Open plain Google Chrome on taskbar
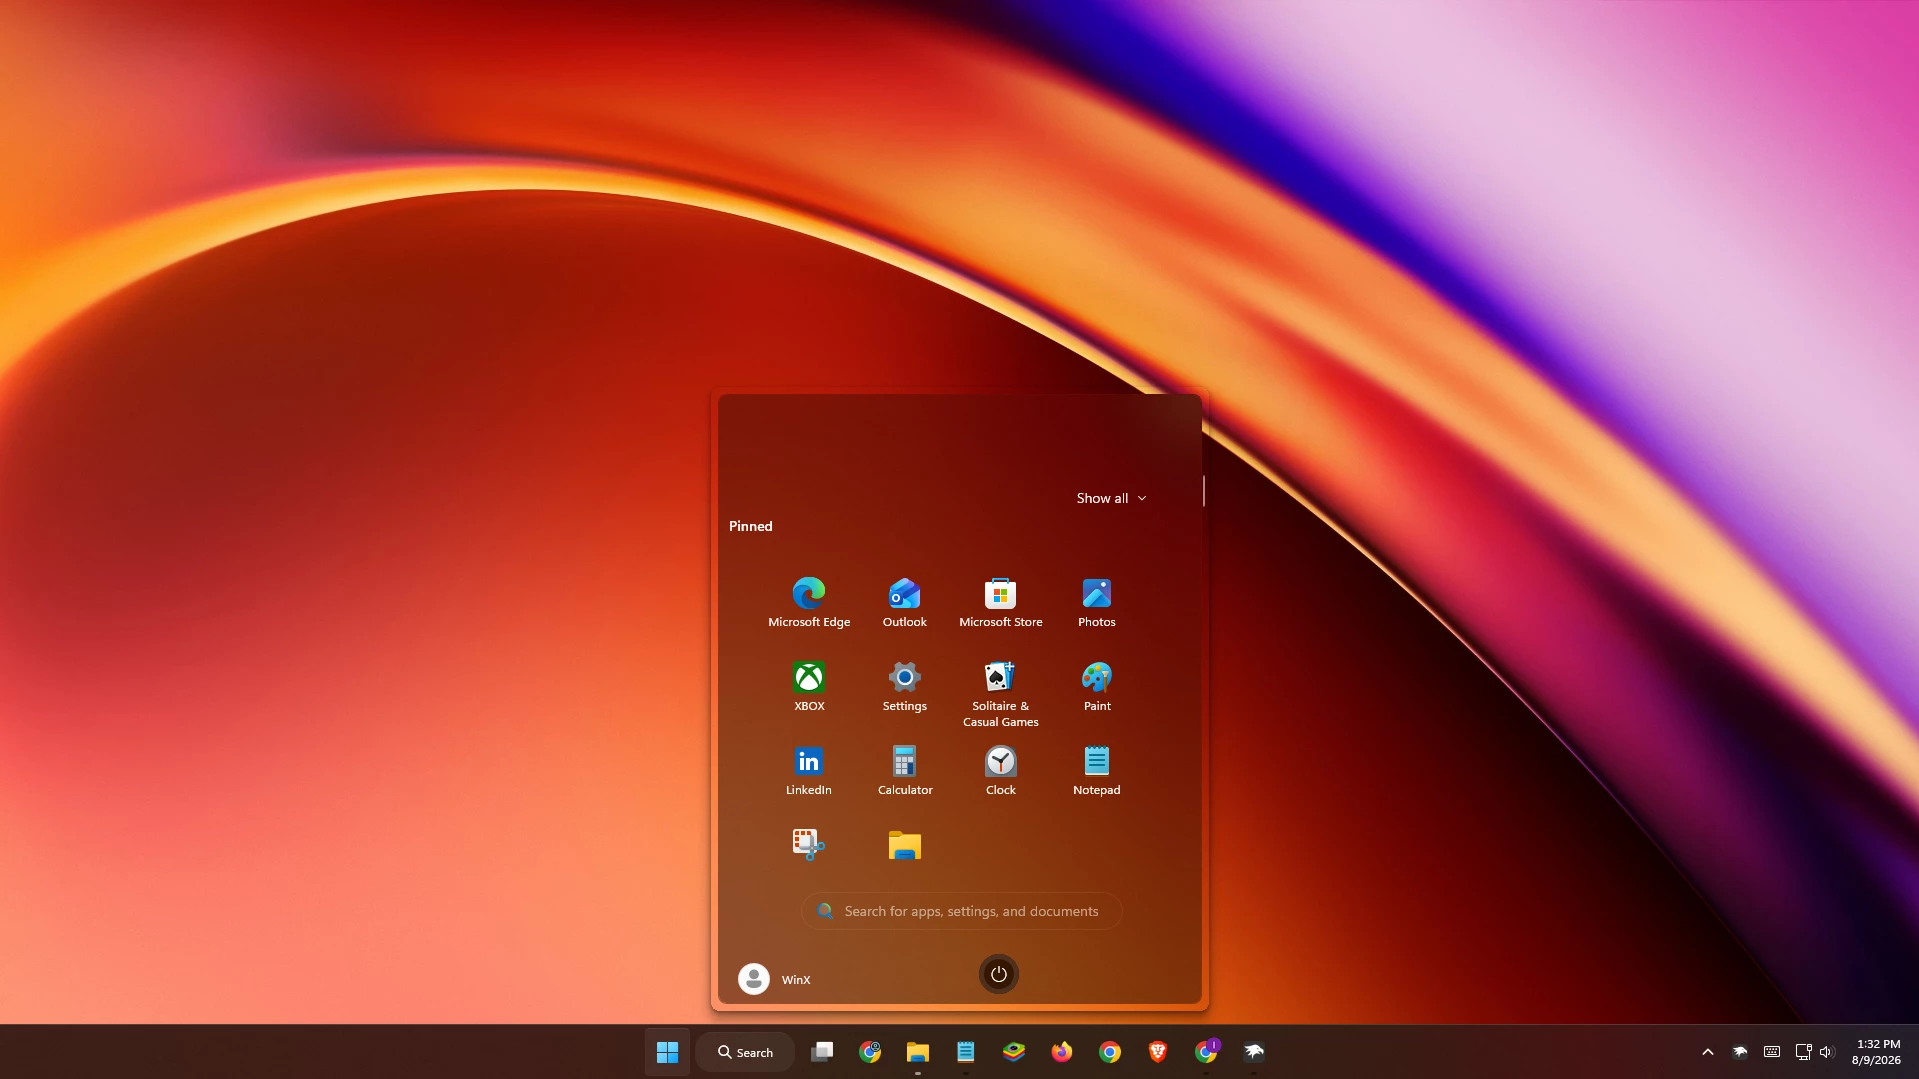Image resolution: width=1919 pixels, height=1079 pixels. tap(1110, 1052)
